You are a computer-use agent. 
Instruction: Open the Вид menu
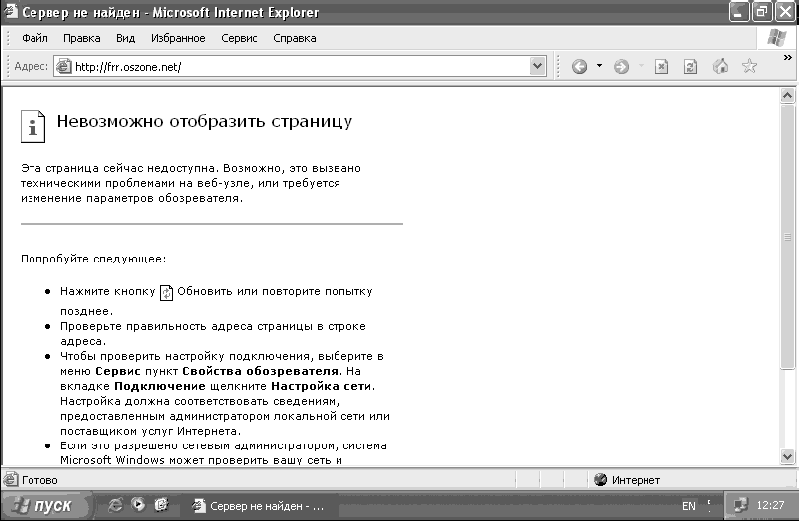coord(125,38)
